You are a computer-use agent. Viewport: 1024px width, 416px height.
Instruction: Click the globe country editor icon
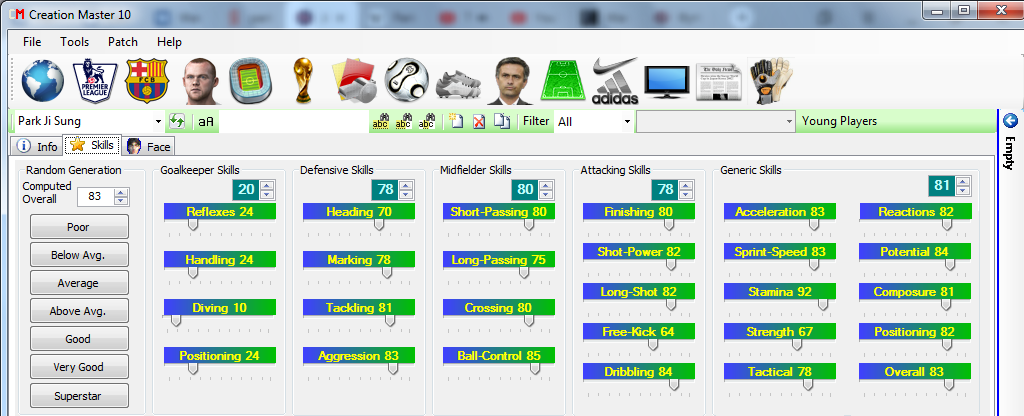42,80
